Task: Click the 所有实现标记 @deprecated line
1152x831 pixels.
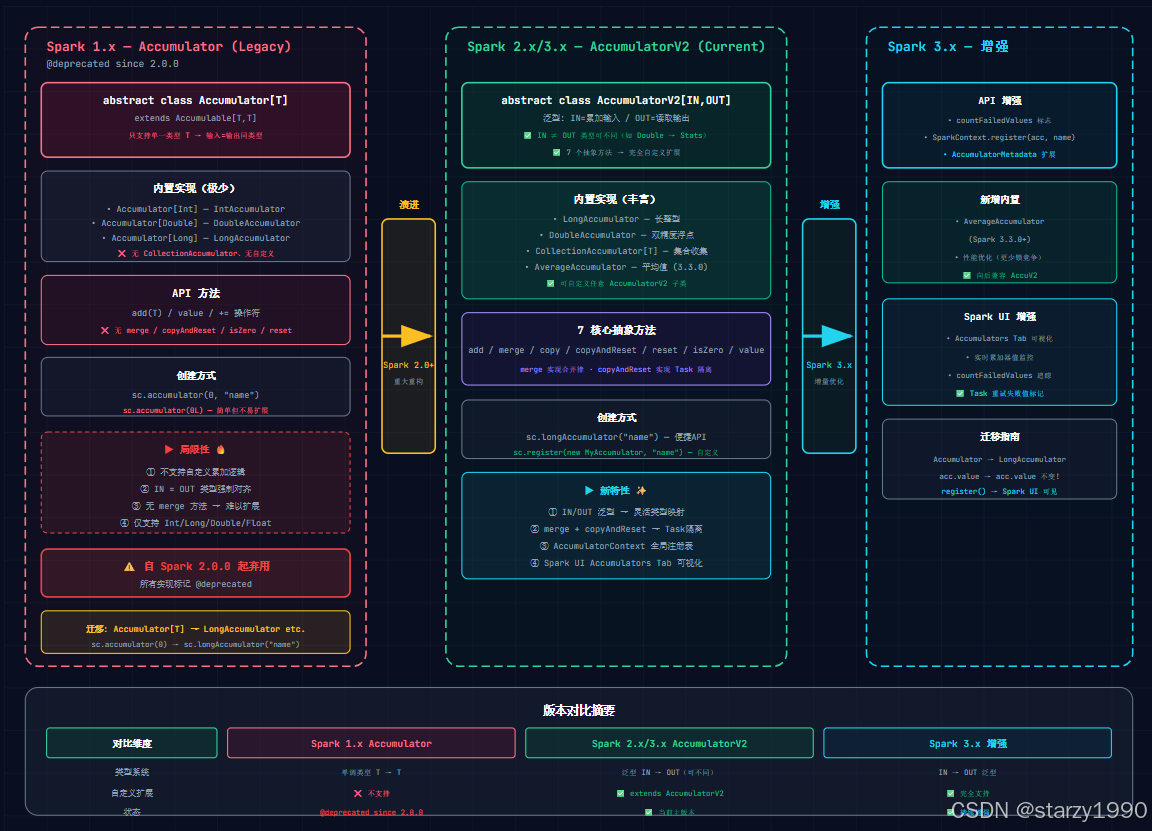Action: 195,584
